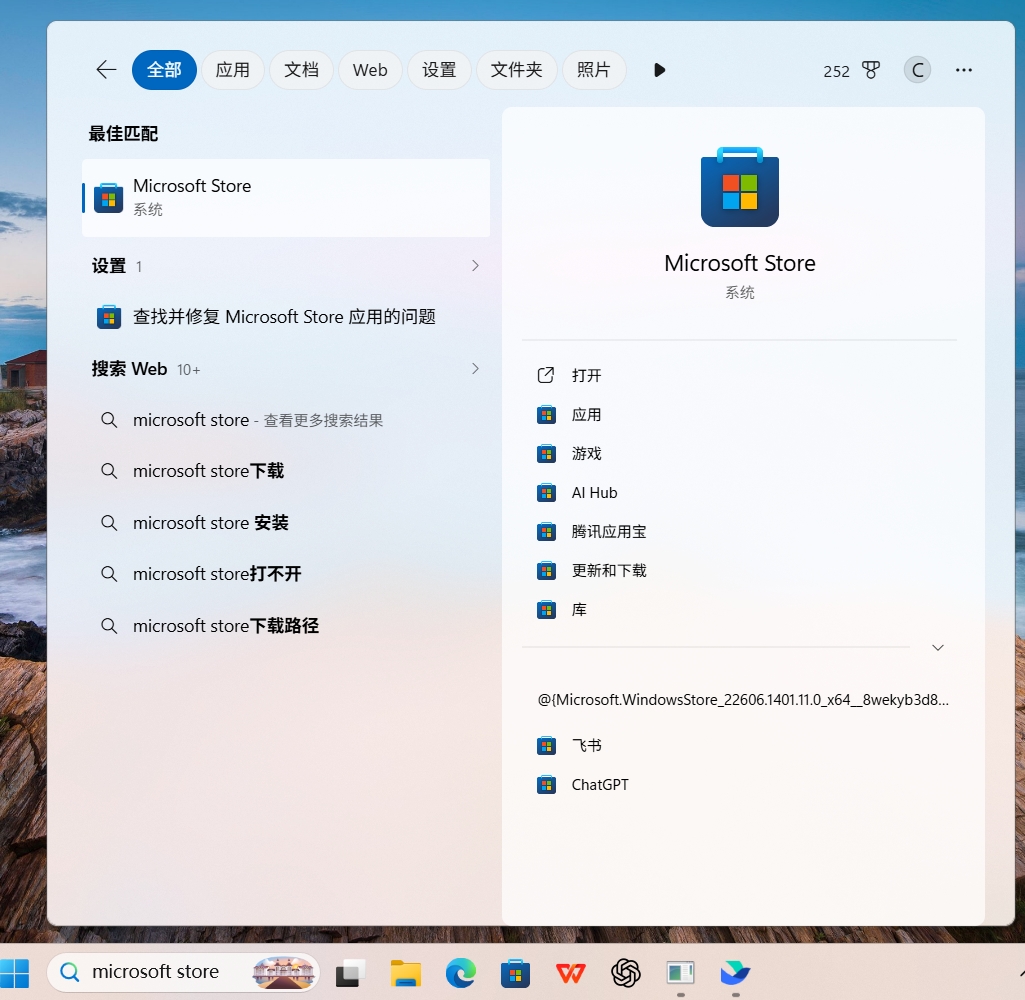Open File Explorer from the taskbar
Image resolution: width=1025 pixels, height=1000 pixels.
405,973
